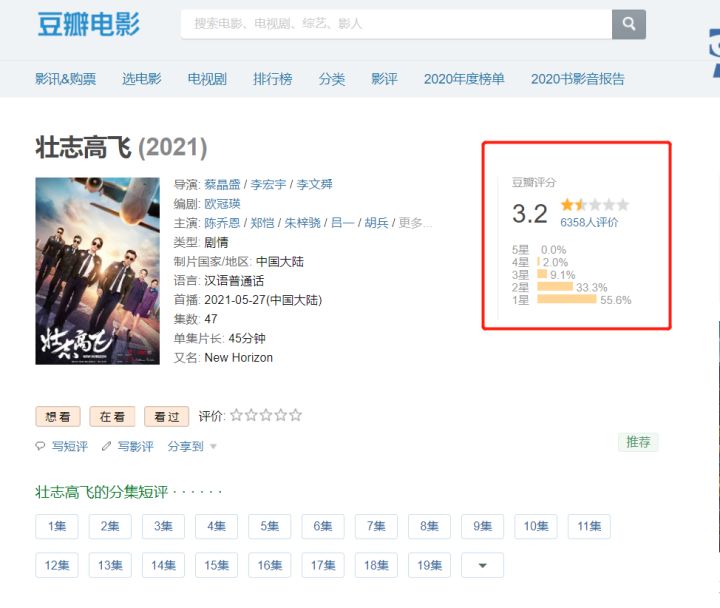
Task: Click the 推荐 button
Action: (x=638, y=442)
